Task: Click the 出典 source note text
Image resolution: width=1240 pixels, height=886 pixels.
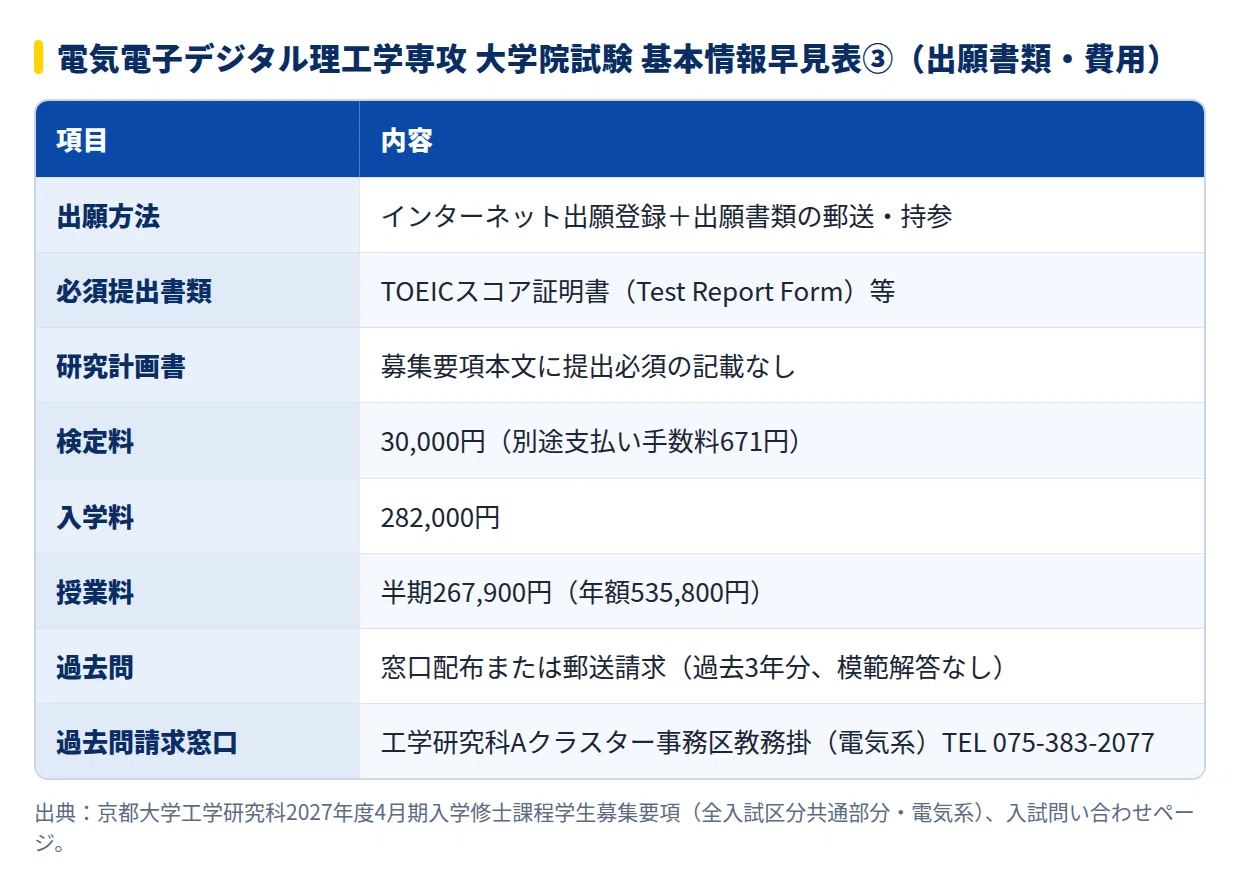Action: point(615,828)
